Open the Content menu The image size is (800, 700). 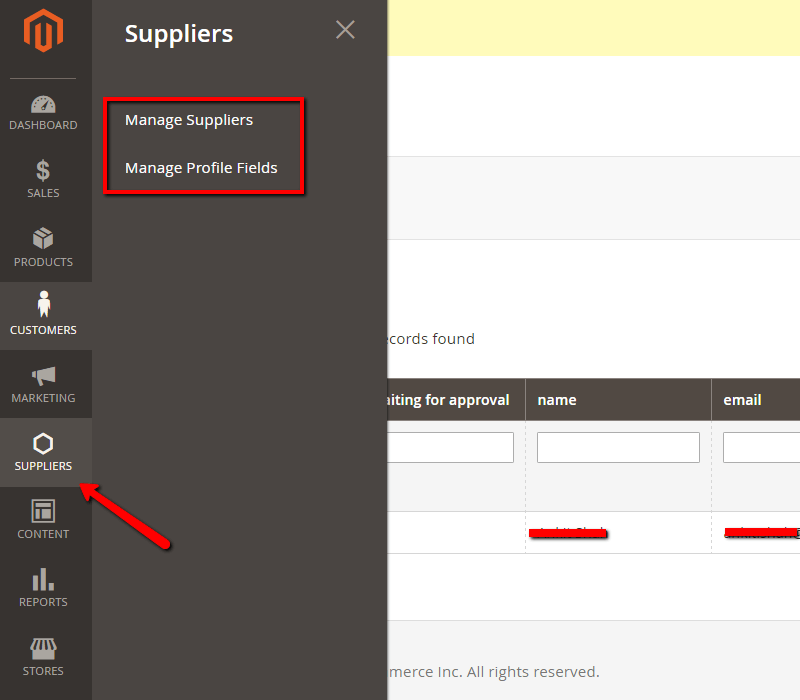(x=43, y=520)
